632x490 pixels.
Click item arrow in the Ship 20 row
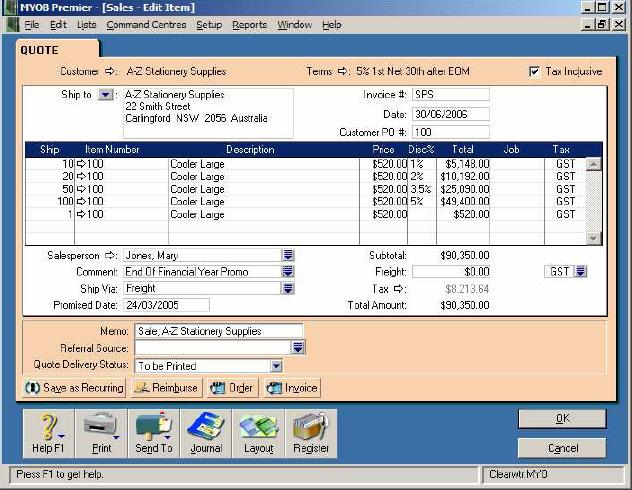[x=81, y=176]
